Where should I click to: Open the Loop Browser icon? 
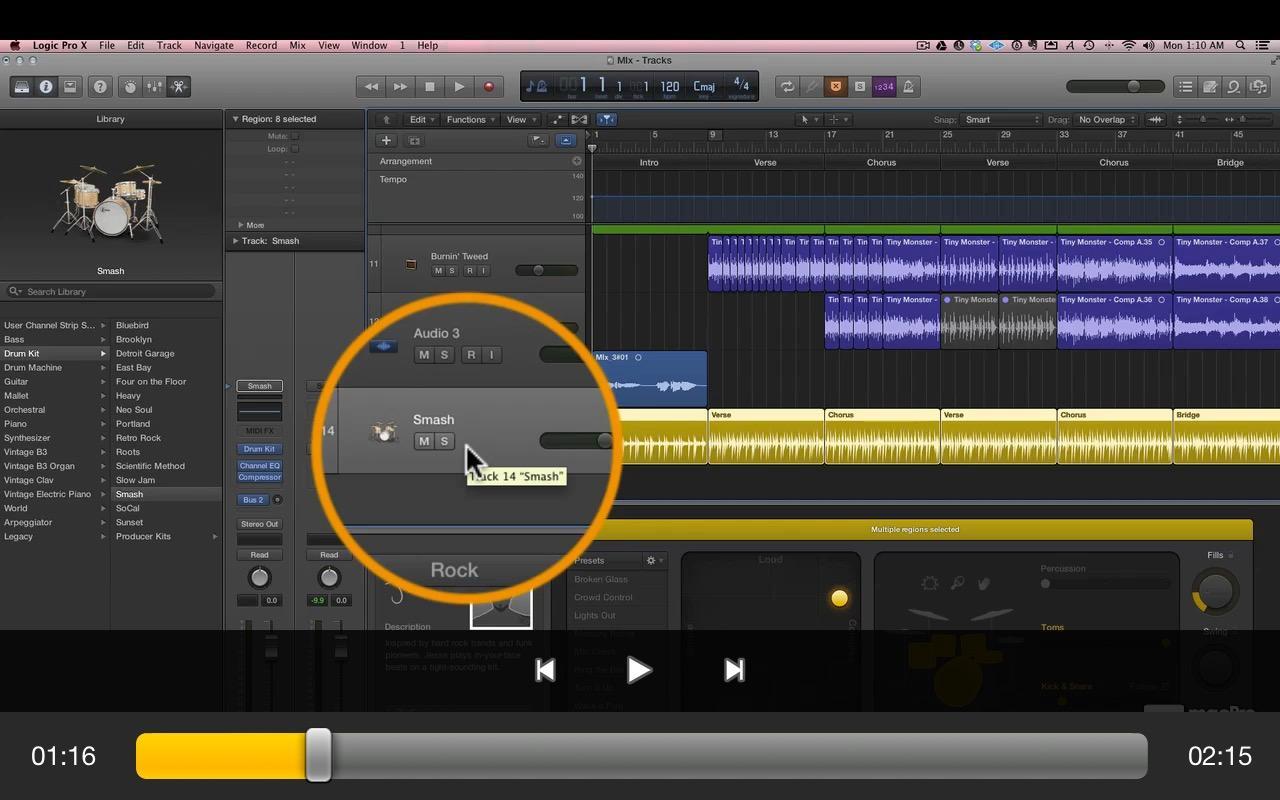(x=1234, y=87)
